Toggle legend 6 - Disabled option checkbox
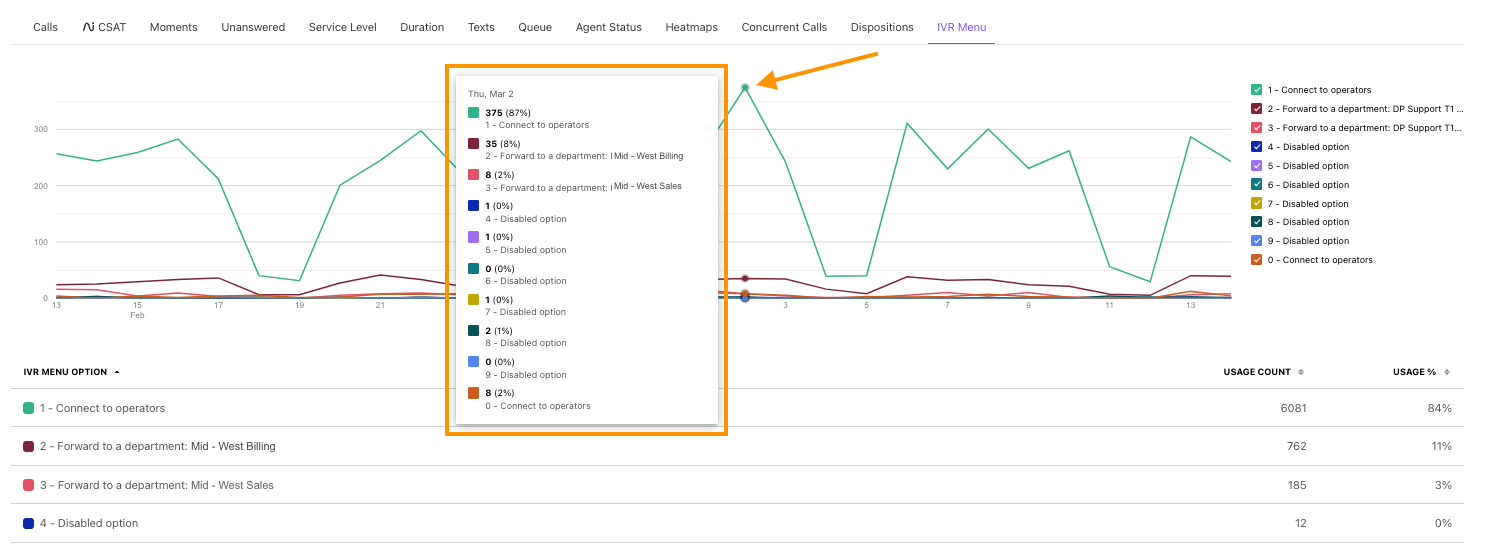 coord(1257,185)
